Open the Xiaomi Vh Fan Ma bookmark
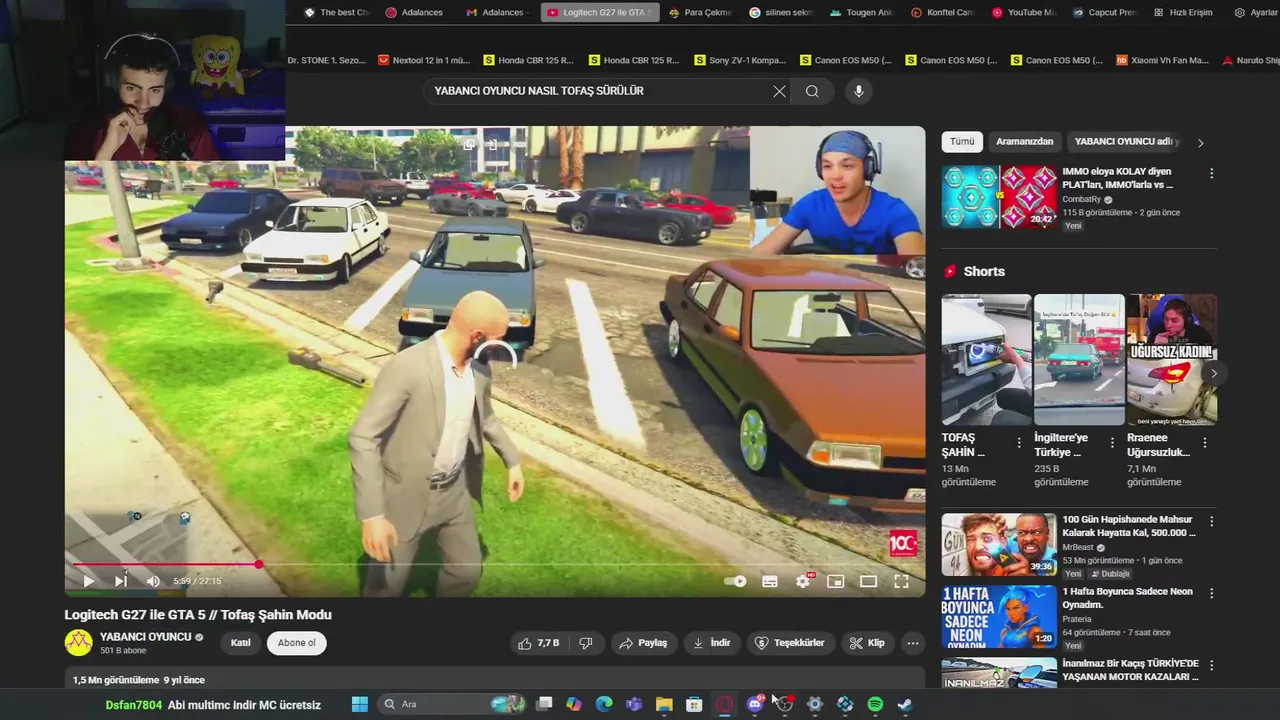Viewport: 1280px width, 720px height. (1163, 60)
